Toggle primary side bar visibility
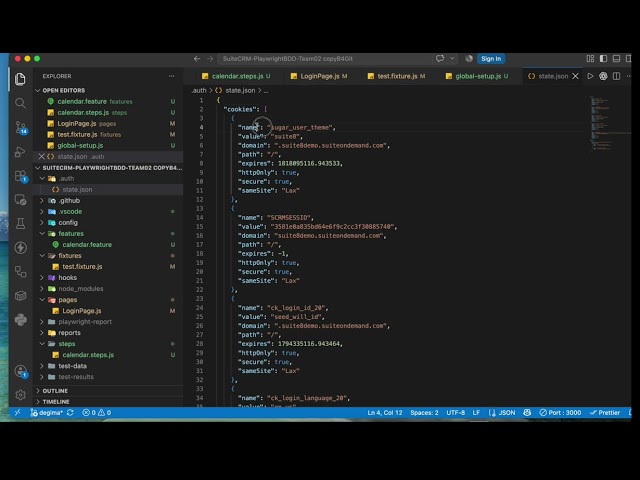Screen dimensions: 640x480 tap(603, 59)
